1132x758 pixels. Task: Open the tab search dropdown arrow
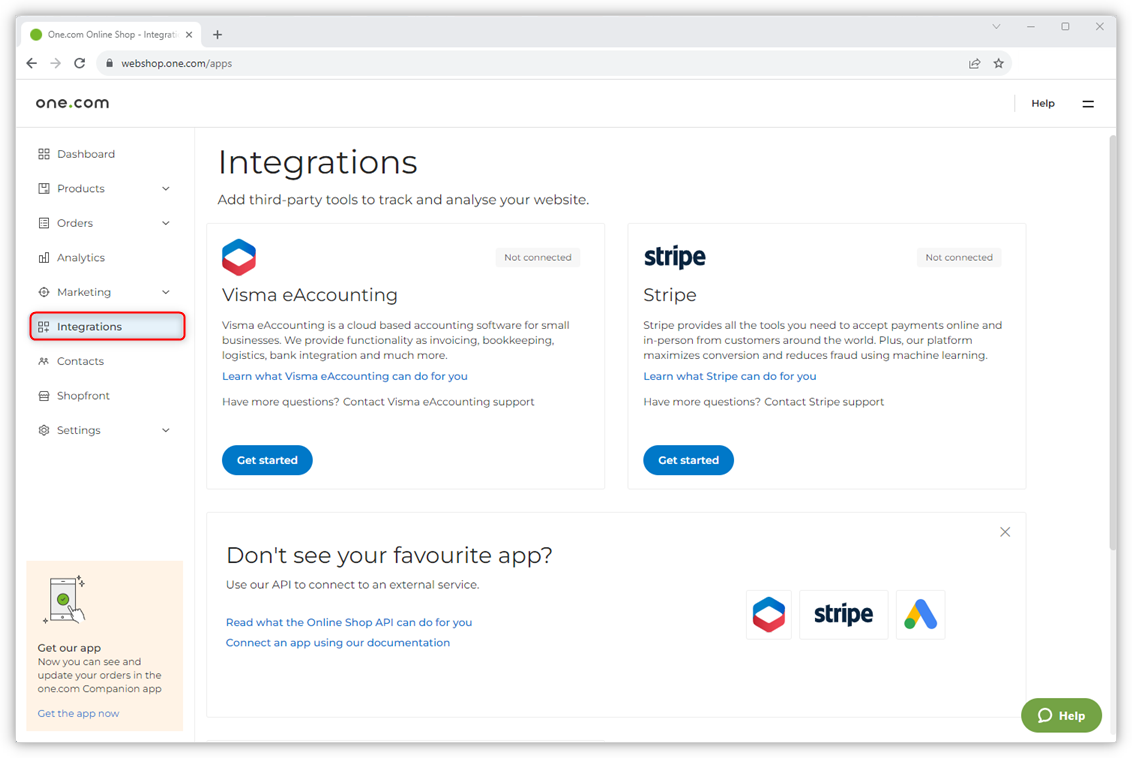(x=996, y=27)
